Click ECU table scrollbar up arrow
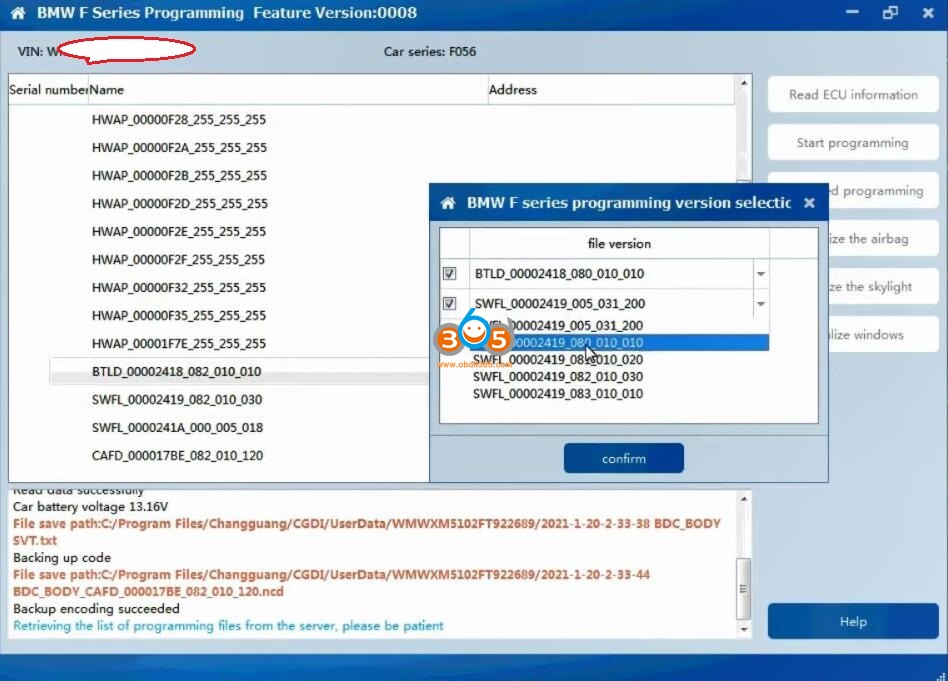The width and height of the screenshot is (948, 681). tap(744, 83)
